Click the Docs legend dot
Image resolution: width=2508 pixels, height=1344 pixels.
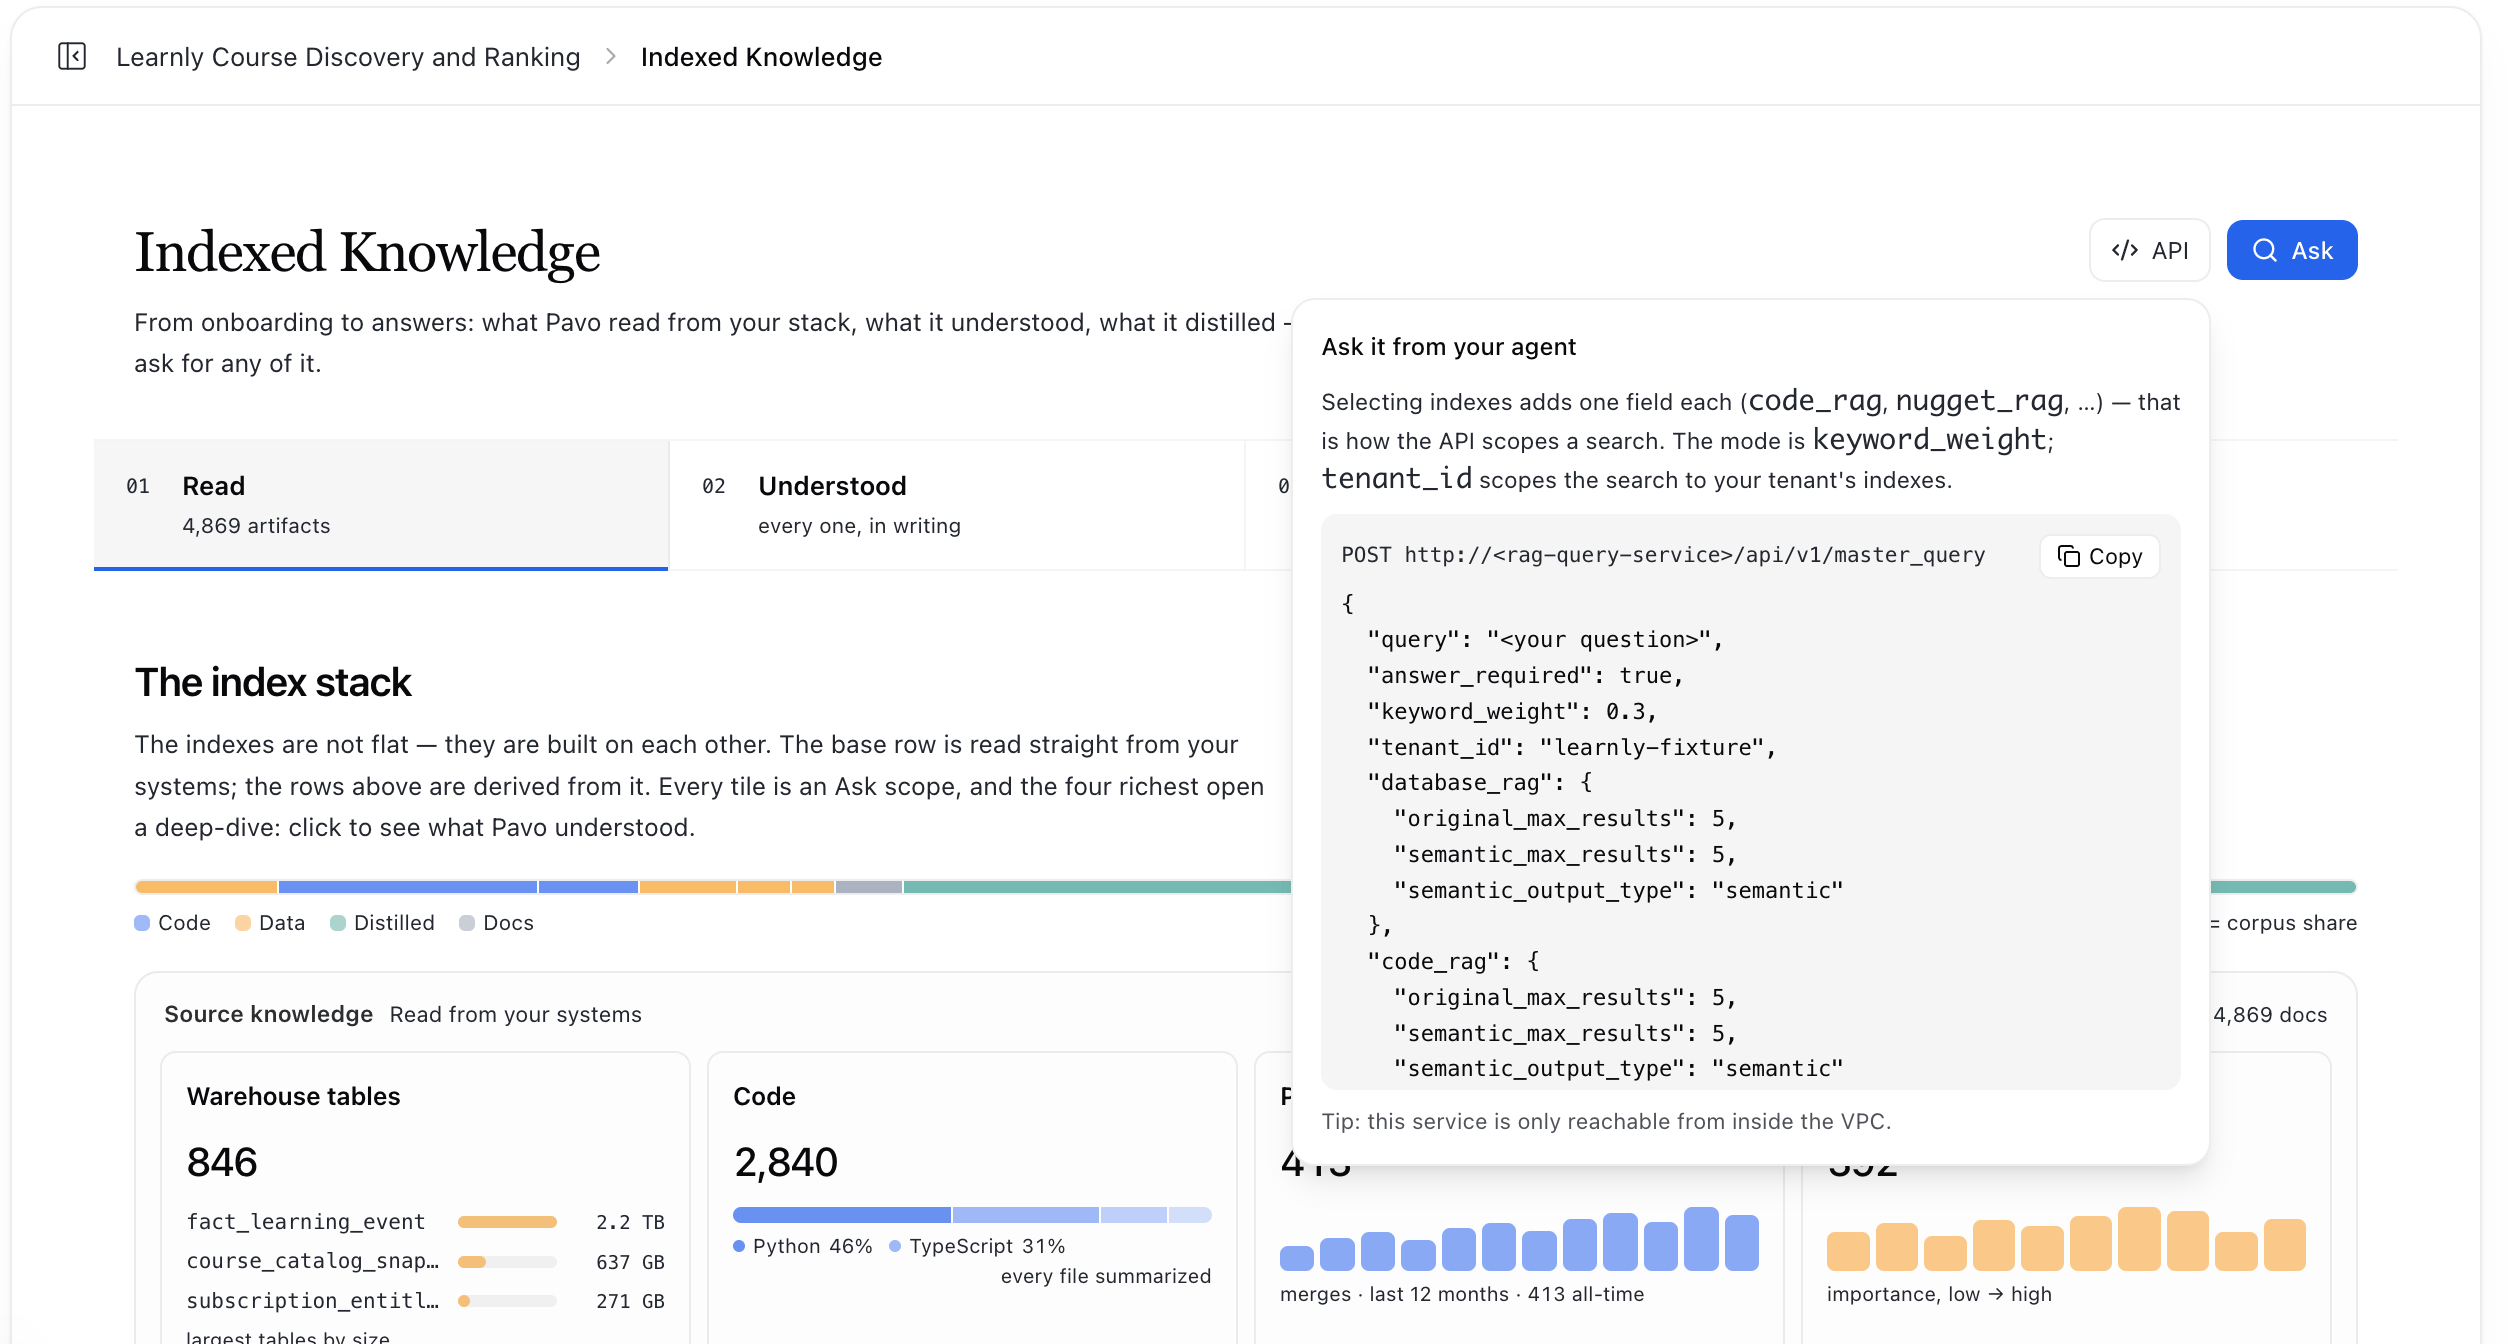click(x=467, y=923)
